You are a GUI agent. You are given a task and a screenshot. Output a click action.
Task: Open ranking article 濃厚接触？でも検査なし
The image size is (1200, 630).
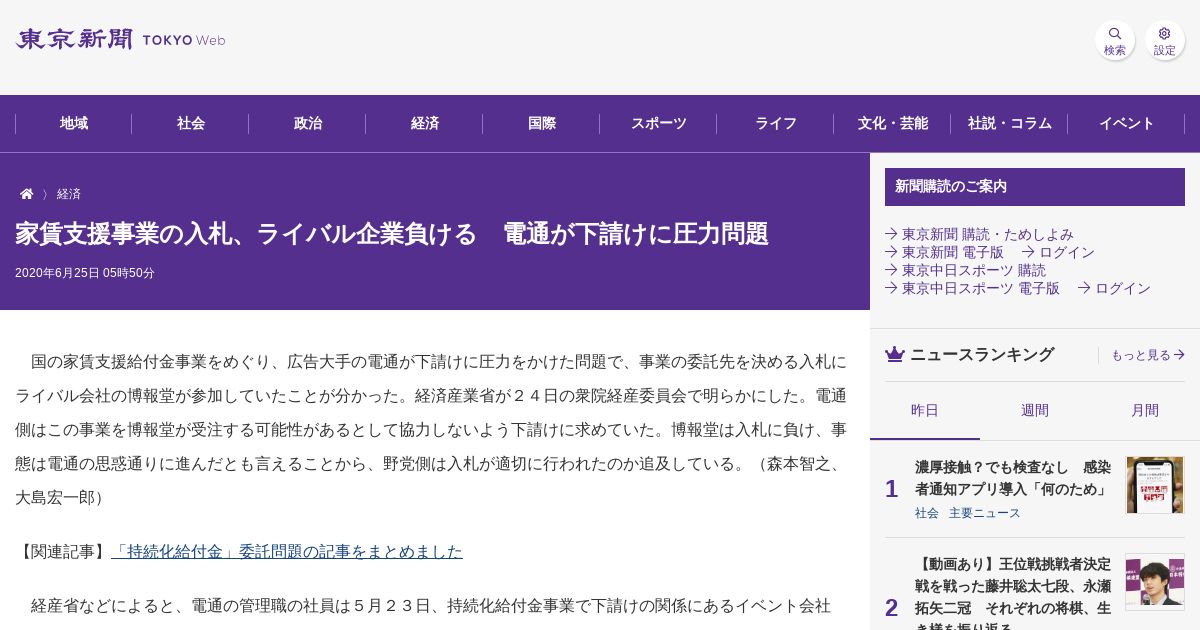tap(1013, 478)
